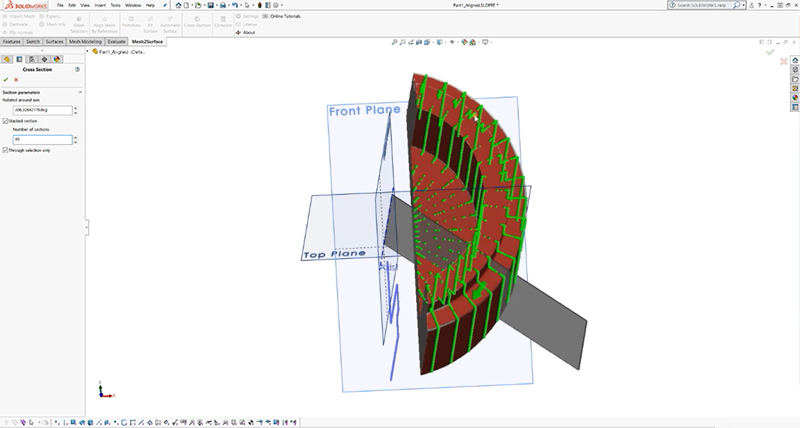Click the Edit Appearance color icon
800x428 pixels.
(x=464, y=42)
